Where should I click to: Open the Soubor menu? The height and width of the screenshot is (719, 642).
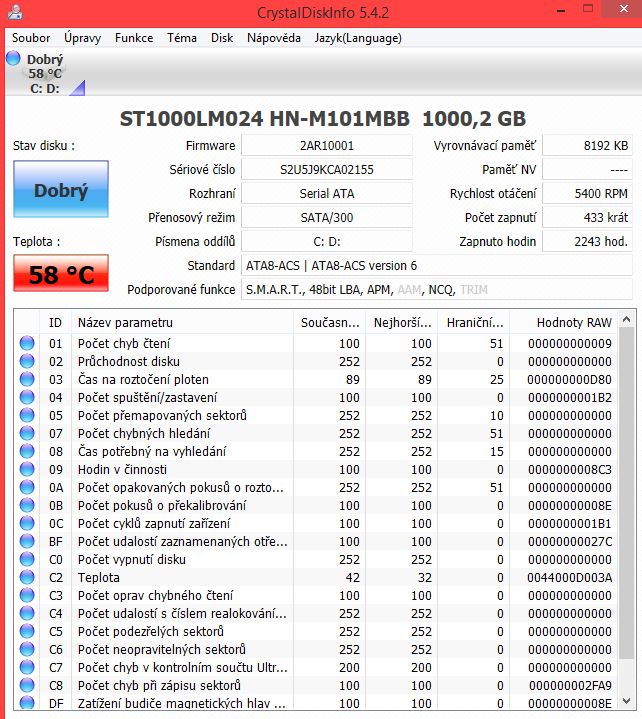coord(31,38)
